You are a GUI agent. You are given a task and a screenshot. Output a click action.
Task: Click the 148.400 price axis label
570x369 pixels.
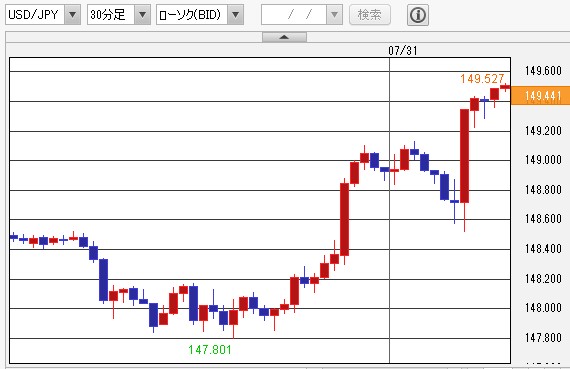[x=543, y=249]
